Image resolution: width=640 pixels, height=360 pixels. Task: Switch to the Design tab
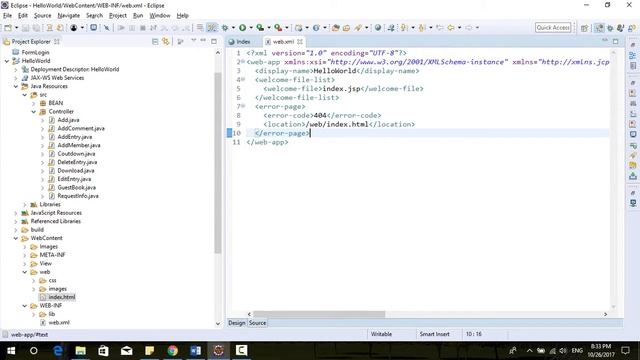click(x=236, y=323)
